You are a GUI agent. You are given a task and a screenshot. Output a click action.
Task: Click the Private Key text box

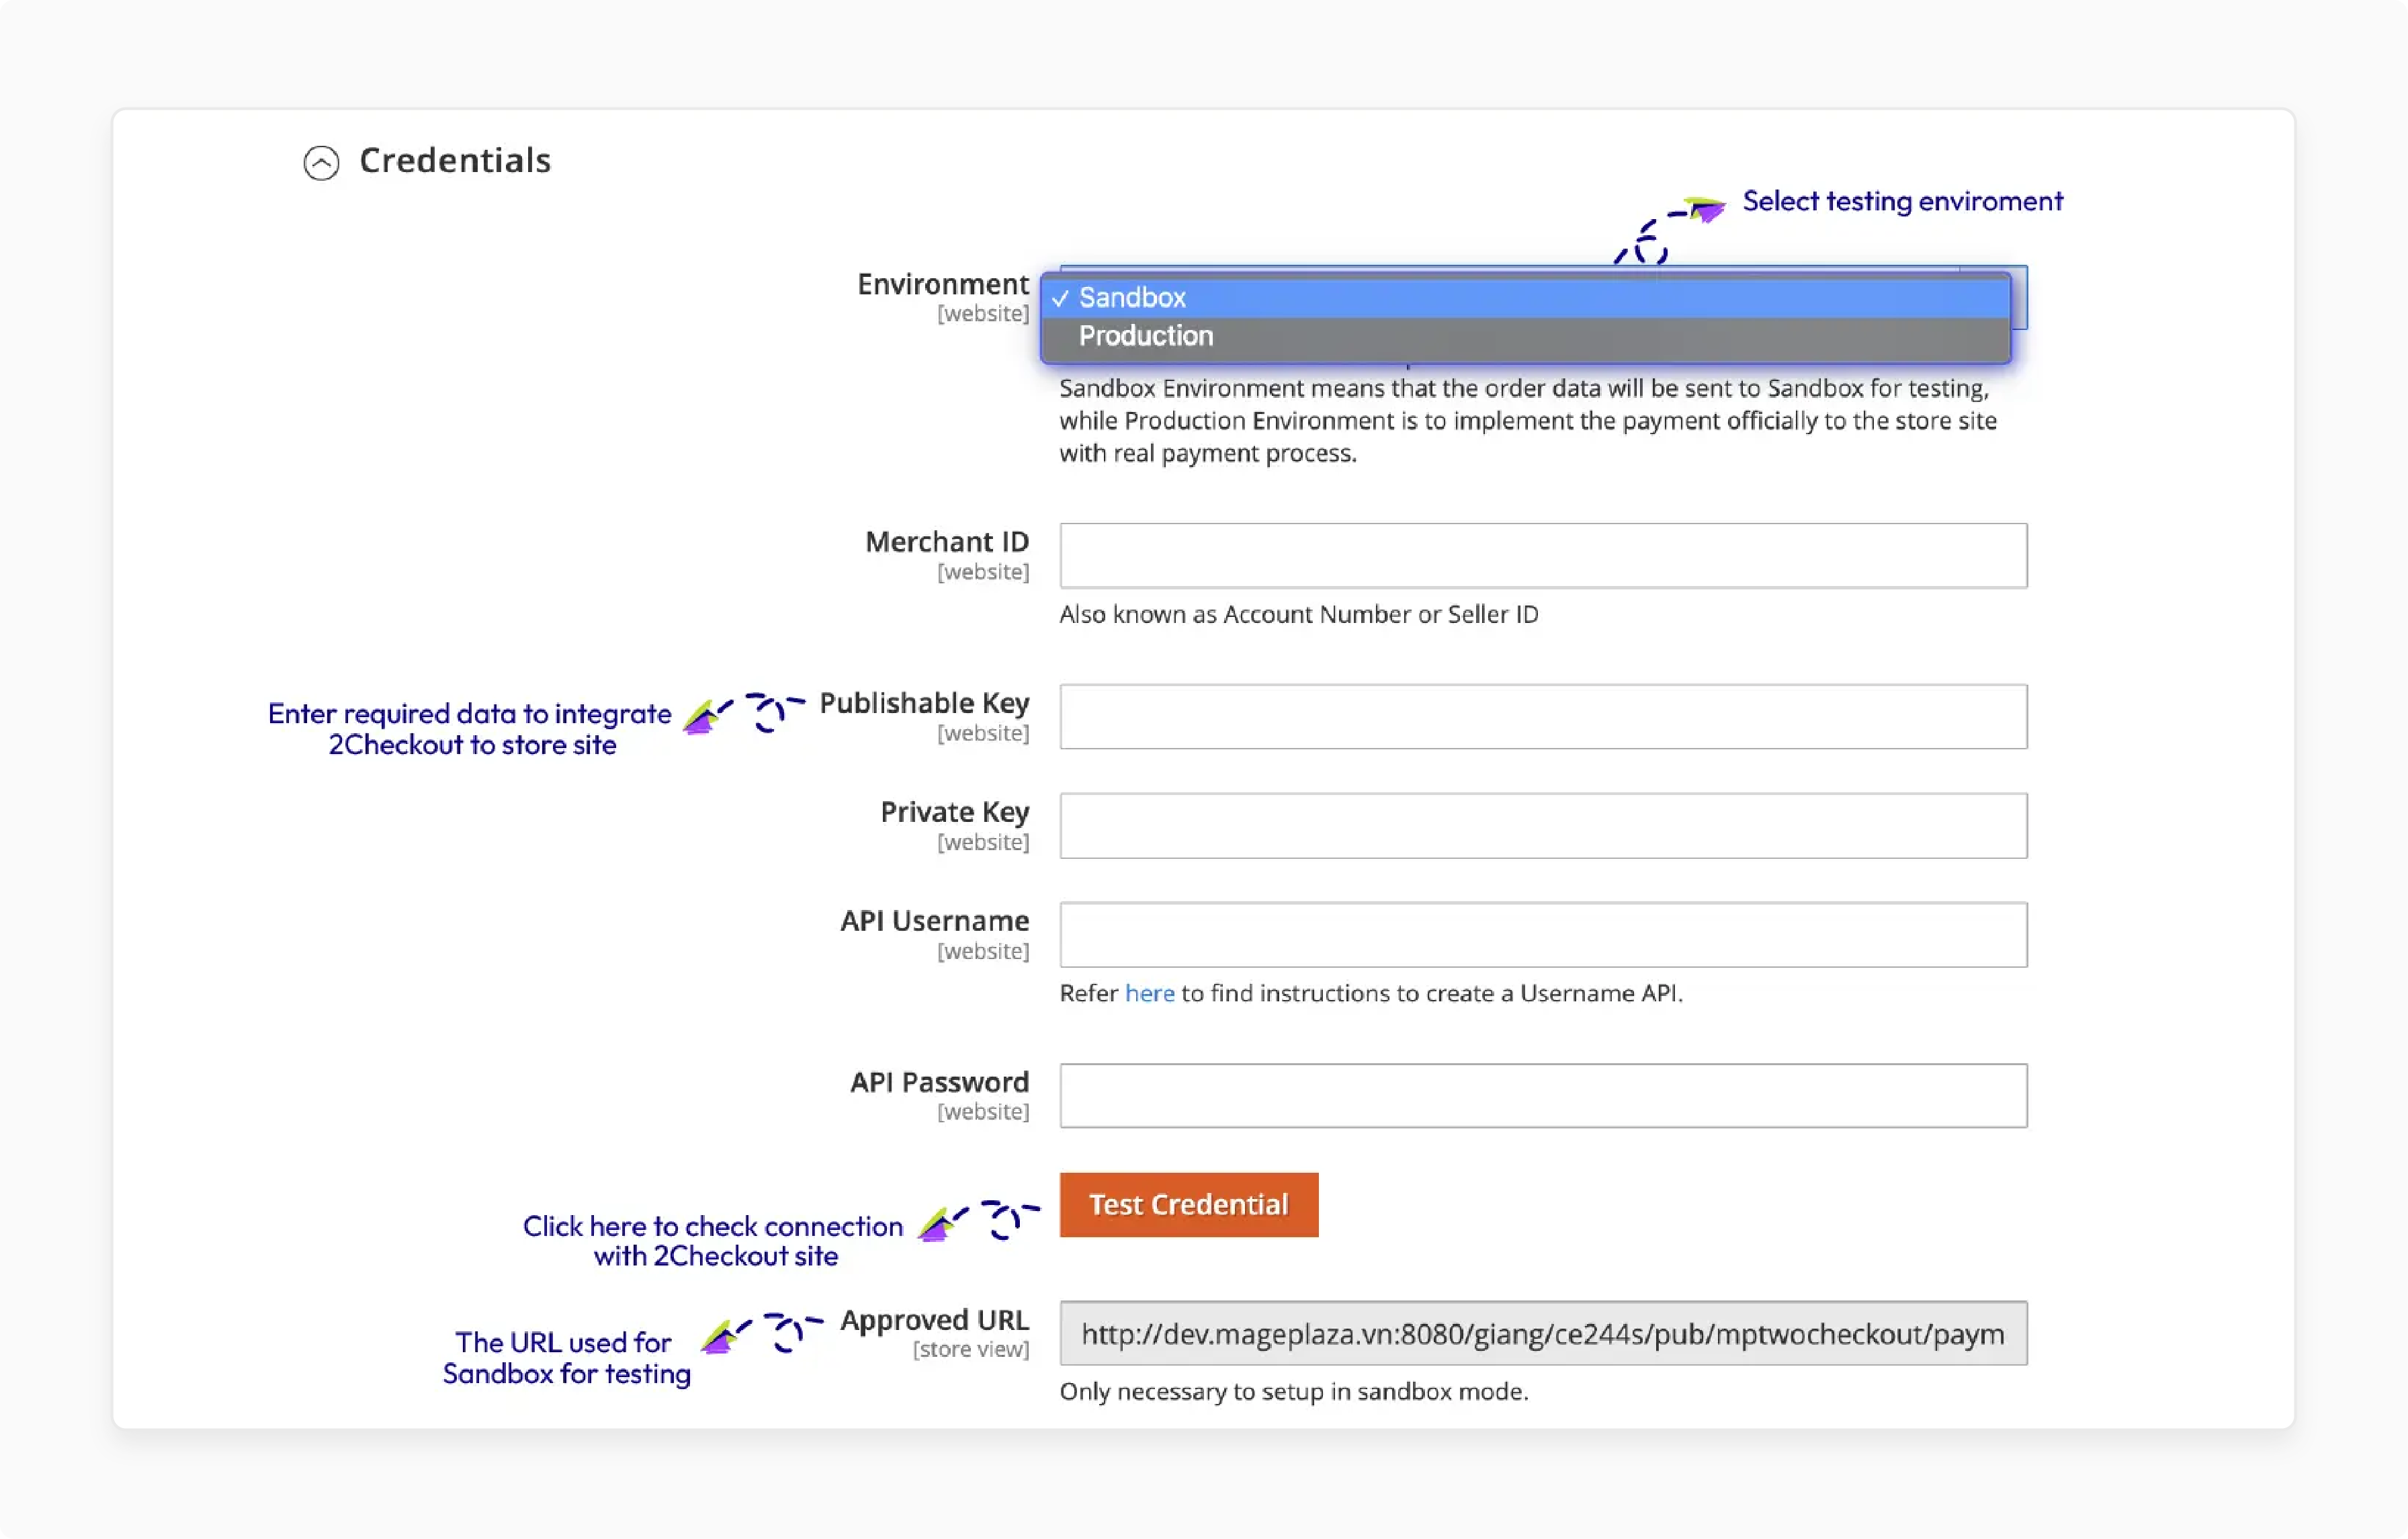click(1543, 825)
